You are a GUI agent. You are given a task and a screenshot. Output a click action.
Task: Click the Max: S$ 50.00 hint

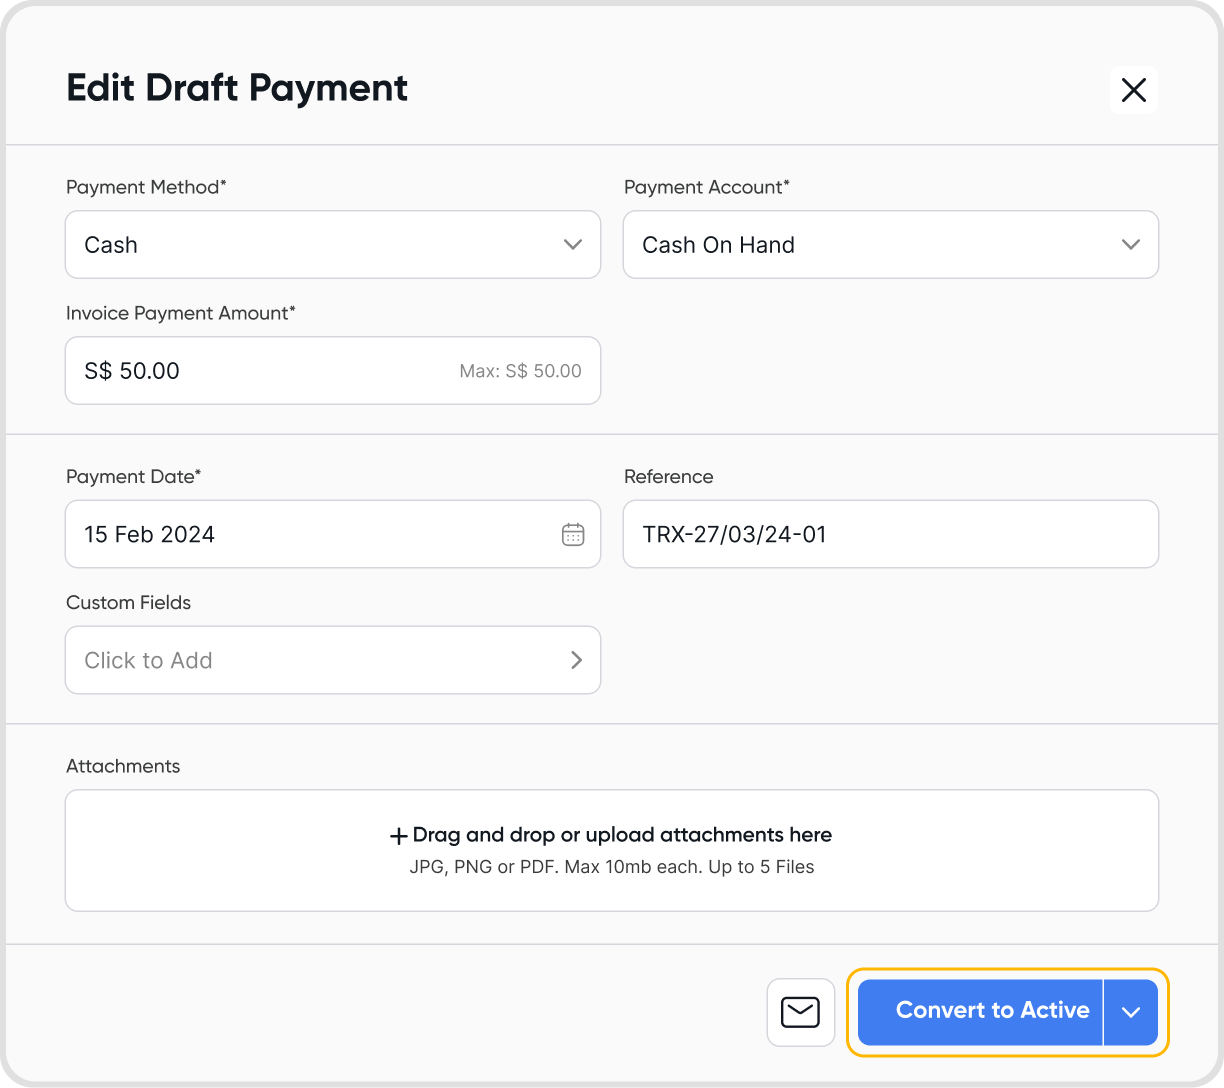[x=520, y=371]
